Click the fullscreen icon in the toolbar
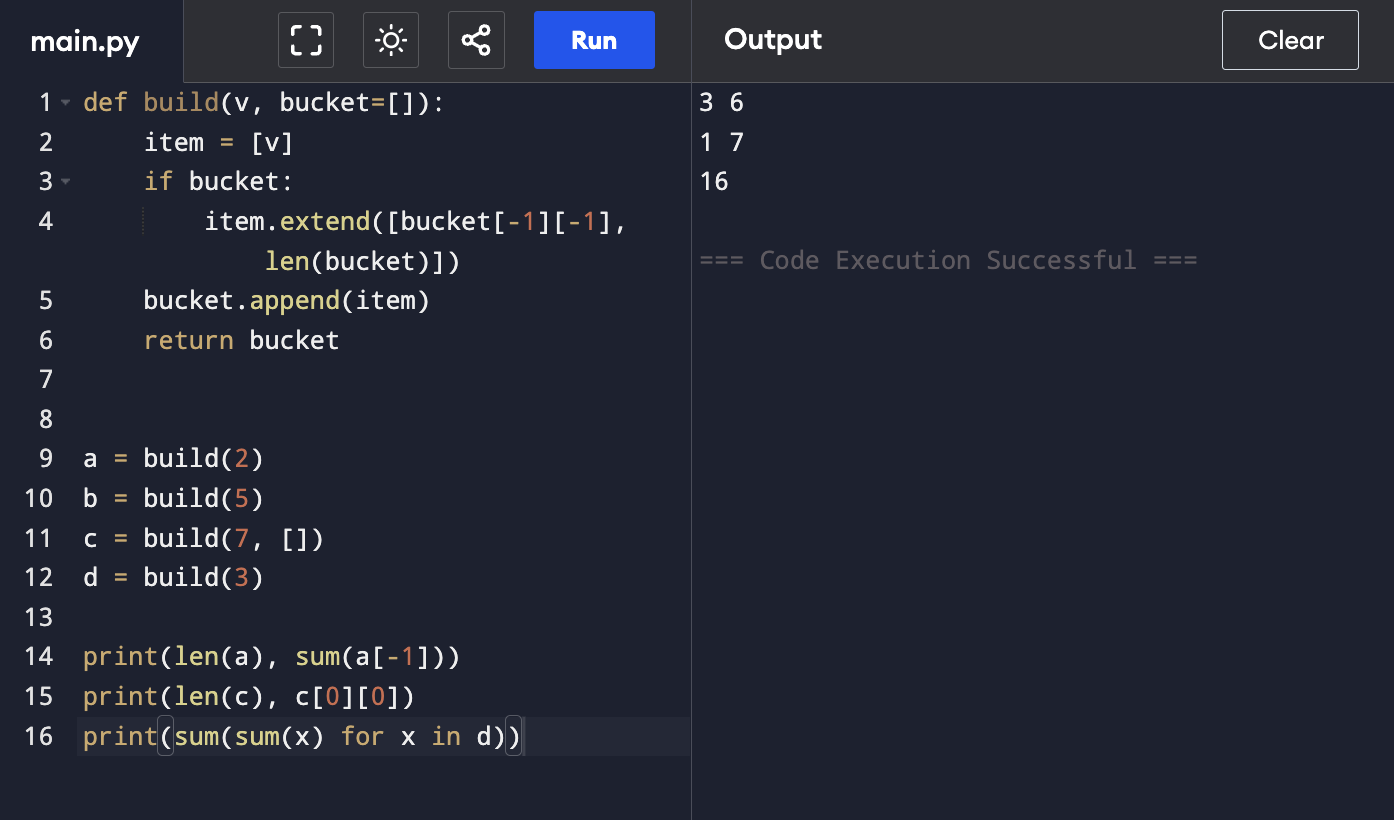Screen dimensions: 1394x820 click(306, 40)
